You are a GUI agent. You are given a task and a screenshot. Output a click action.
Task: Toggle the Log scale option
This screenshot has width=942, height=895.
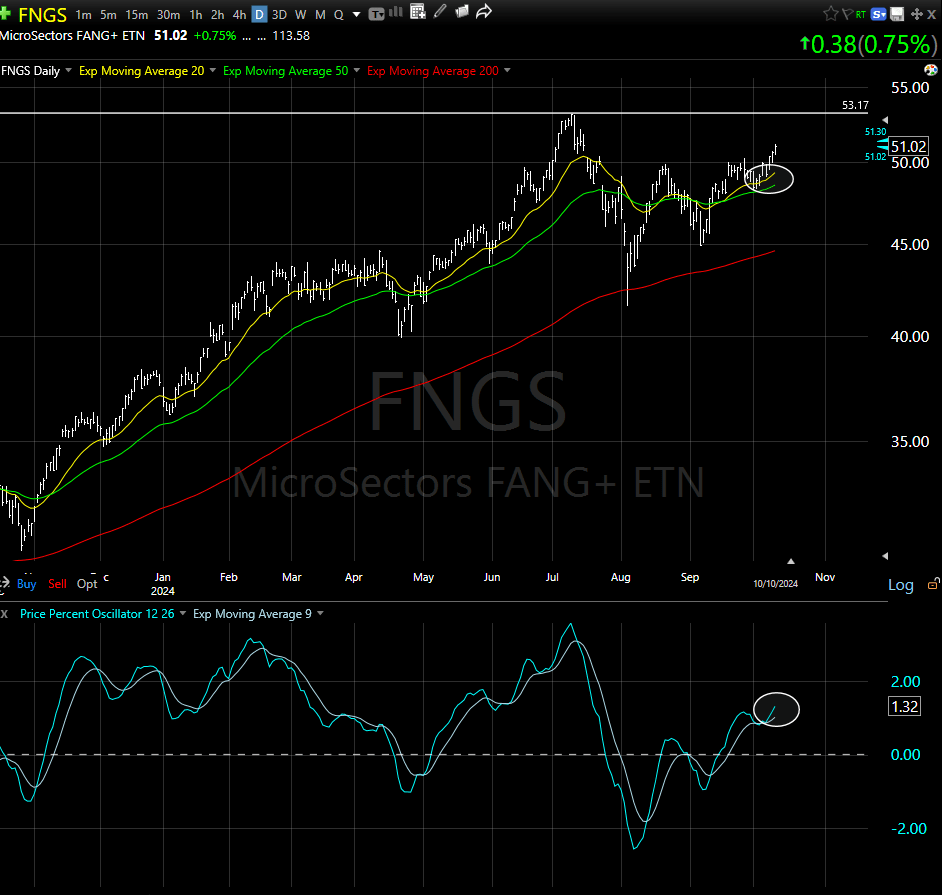coord(900,585)
